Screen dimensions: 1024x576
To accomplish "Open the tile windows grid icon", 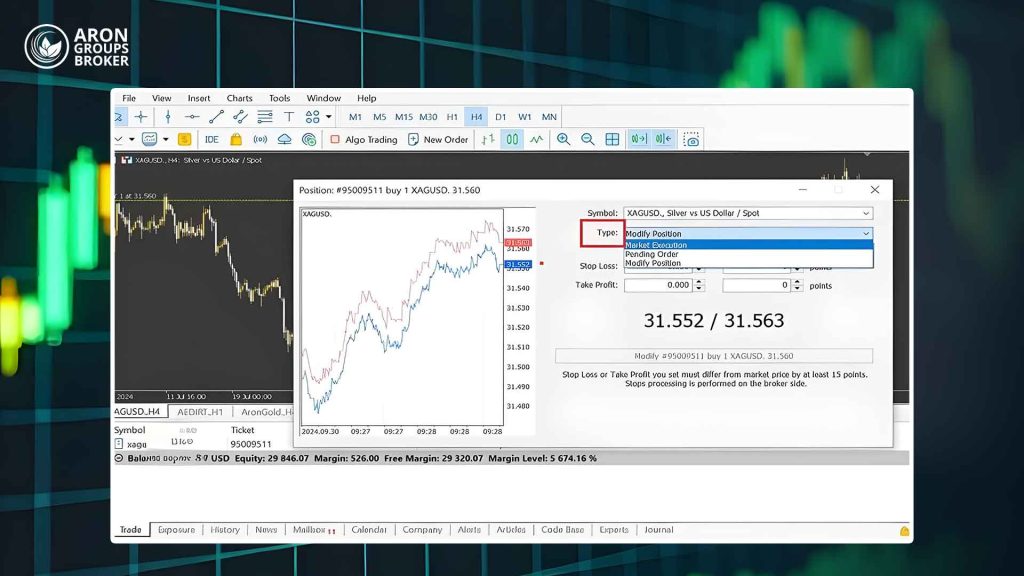I will click(612, 139).
